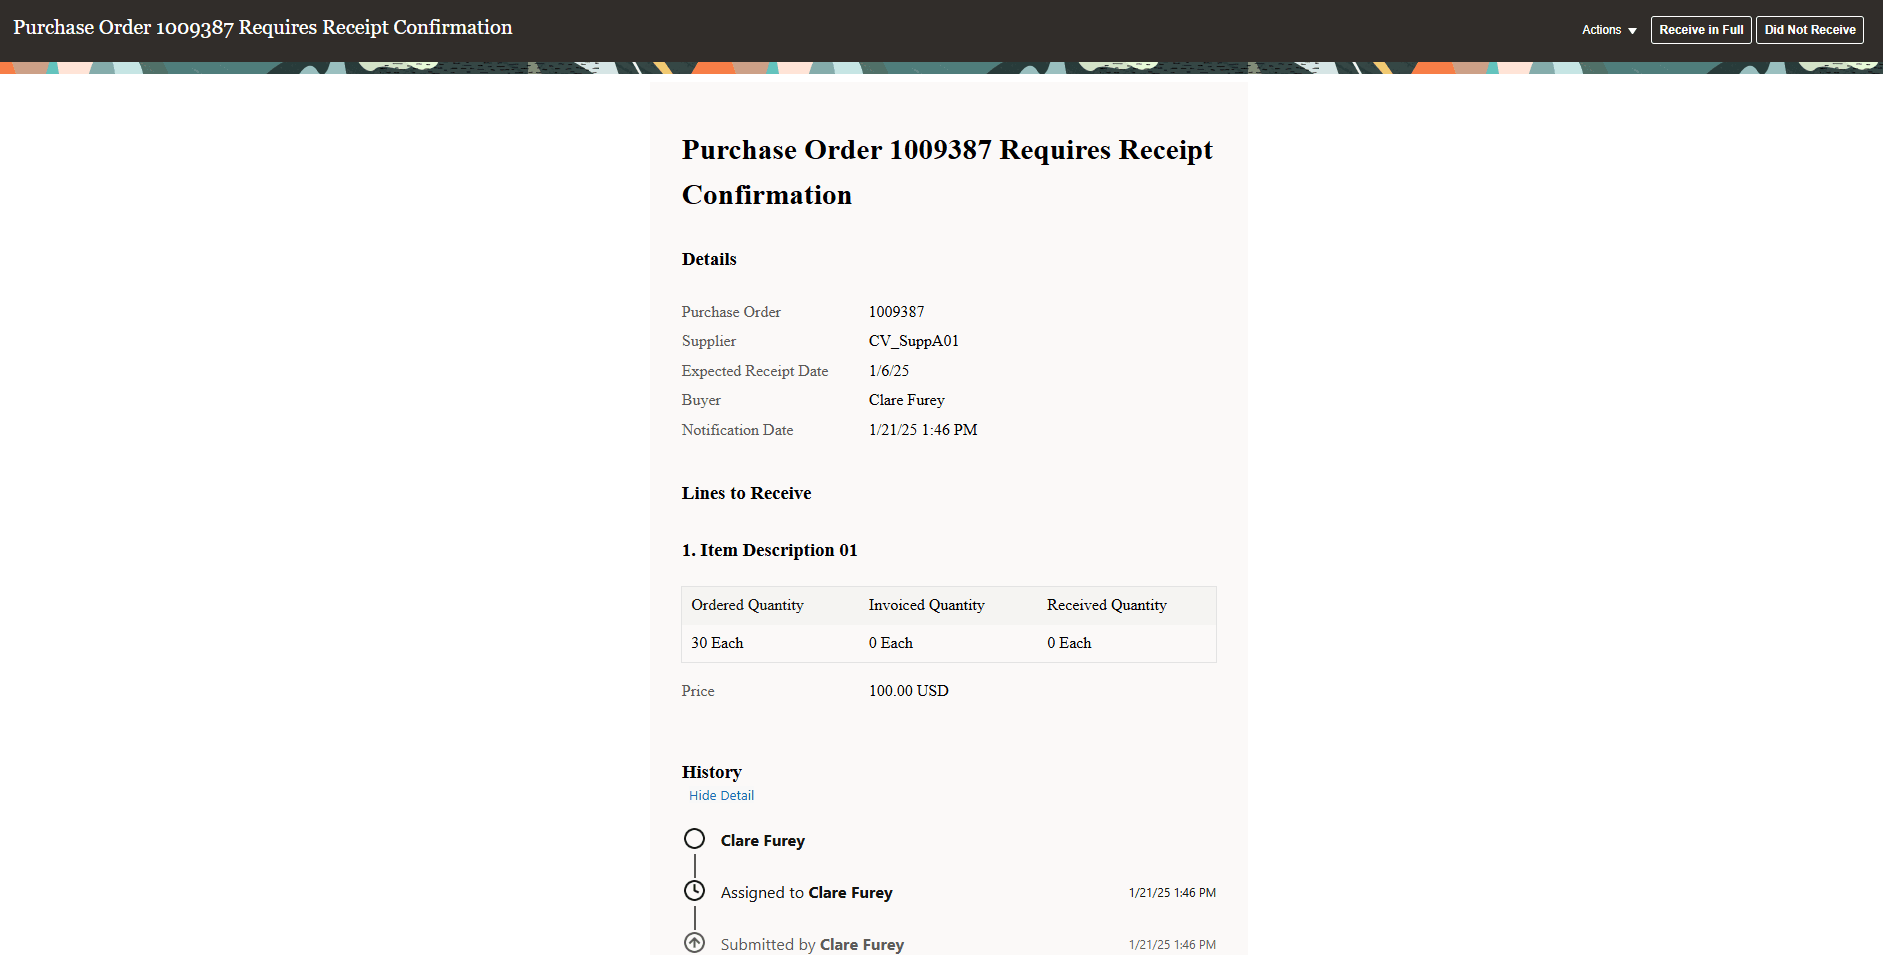
Task: Click the Actions dropdown arrow
Action: [x=1634, y=31]
